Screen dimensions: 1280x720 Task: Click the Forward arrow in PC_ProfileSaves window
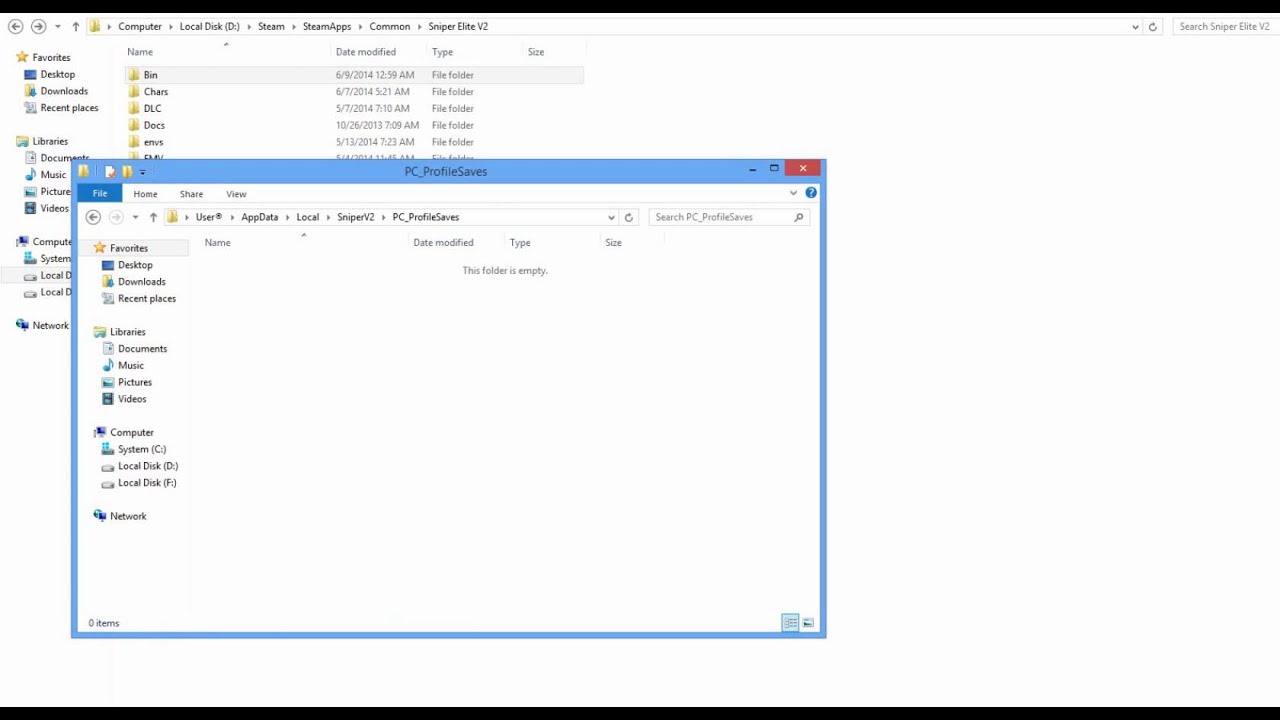(116, 217)
